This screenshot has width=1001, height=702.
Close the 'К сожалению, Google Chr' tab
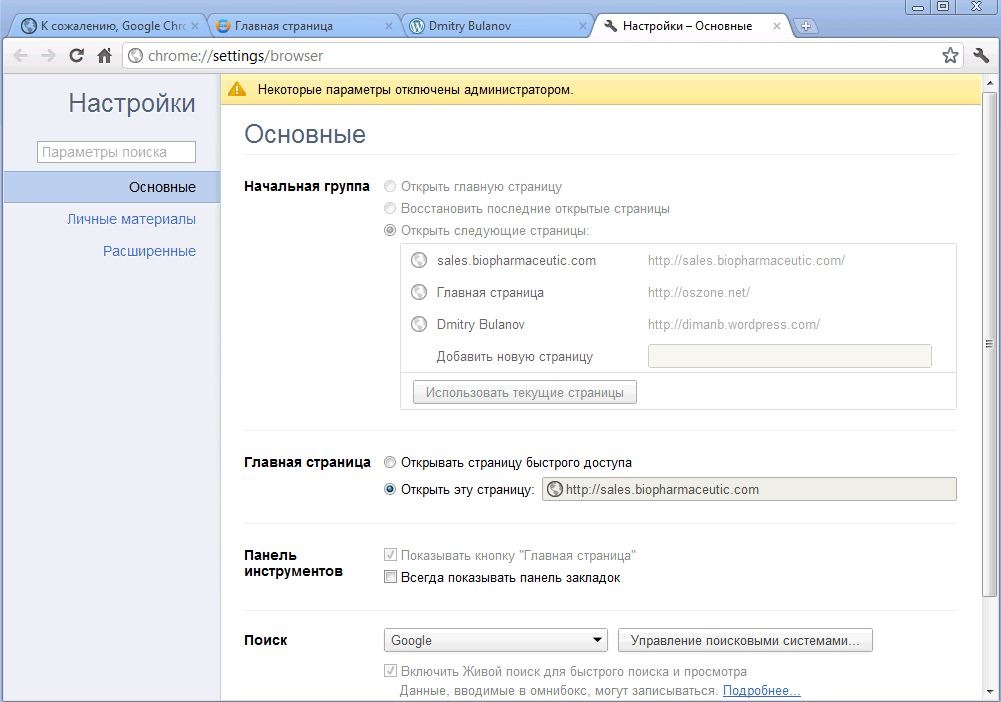195,26
